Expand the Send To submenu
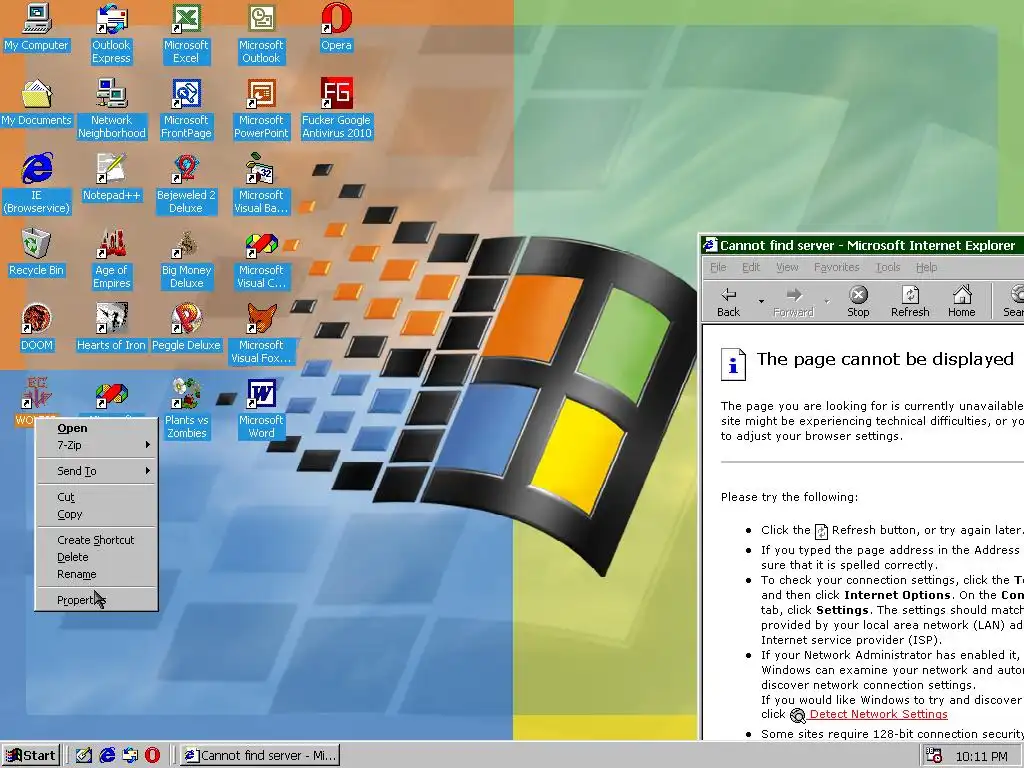Image resolution: width=1024 pixels, height=768 pixels. (96, 471)
